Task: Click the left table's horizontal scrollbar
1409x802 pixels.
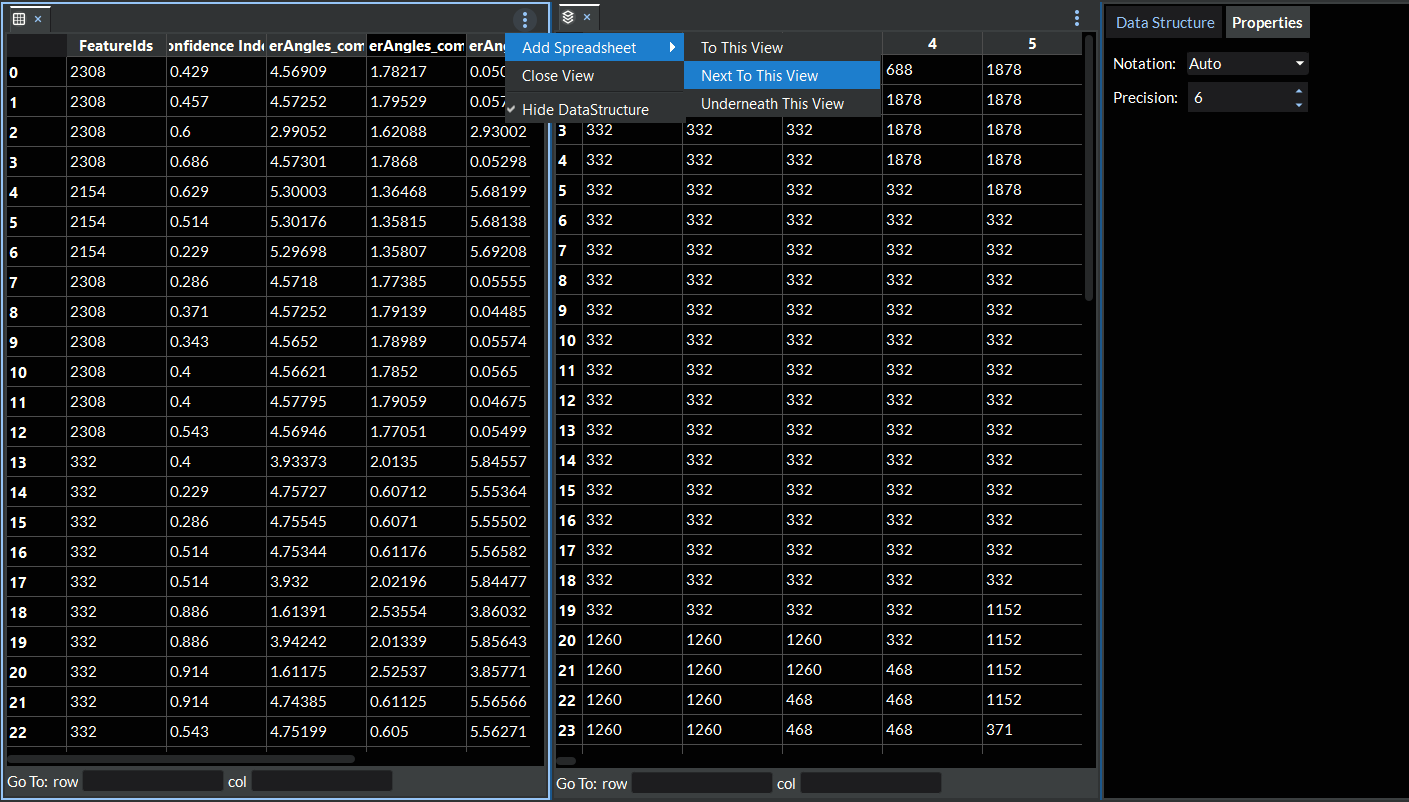Action: tap(180, 759)
